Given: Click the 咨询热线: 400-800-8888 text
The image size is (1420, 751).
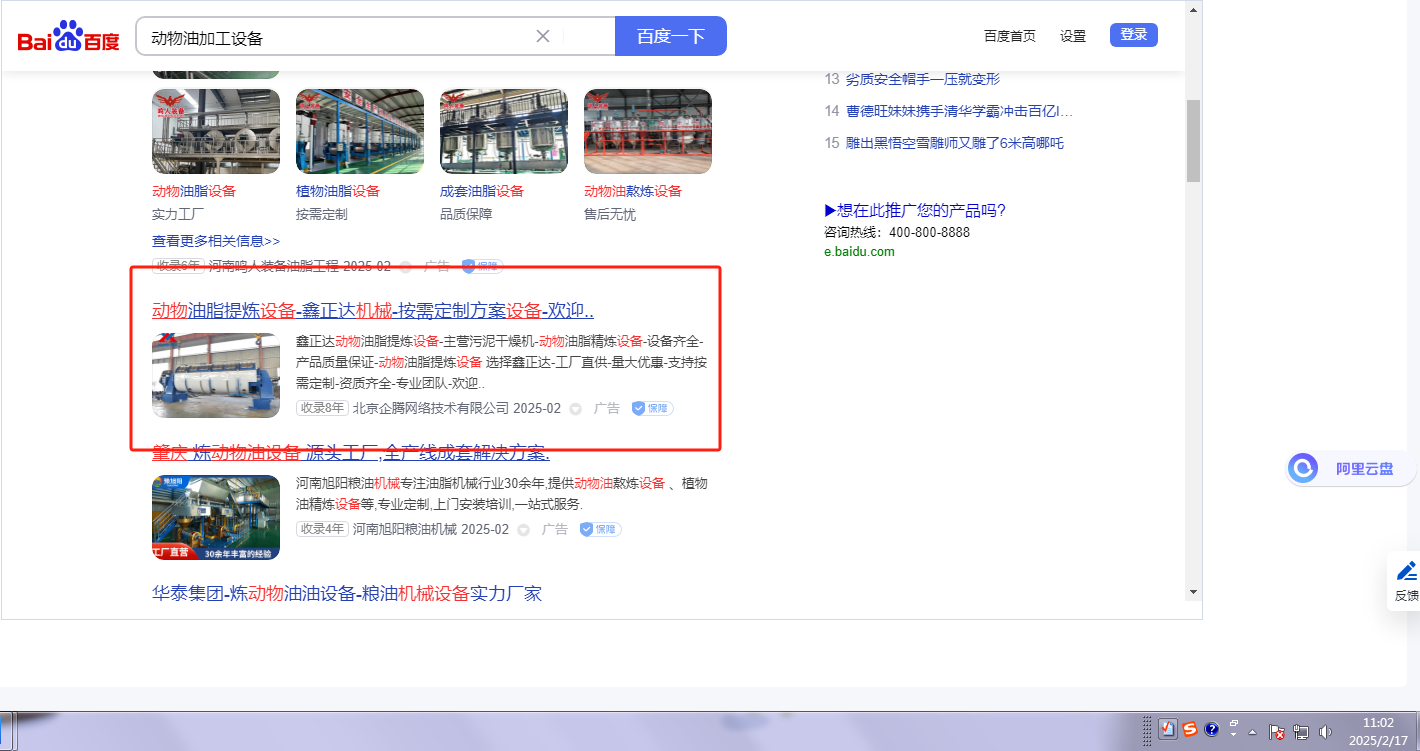Looking at the screenshot, I should point(897,232).
